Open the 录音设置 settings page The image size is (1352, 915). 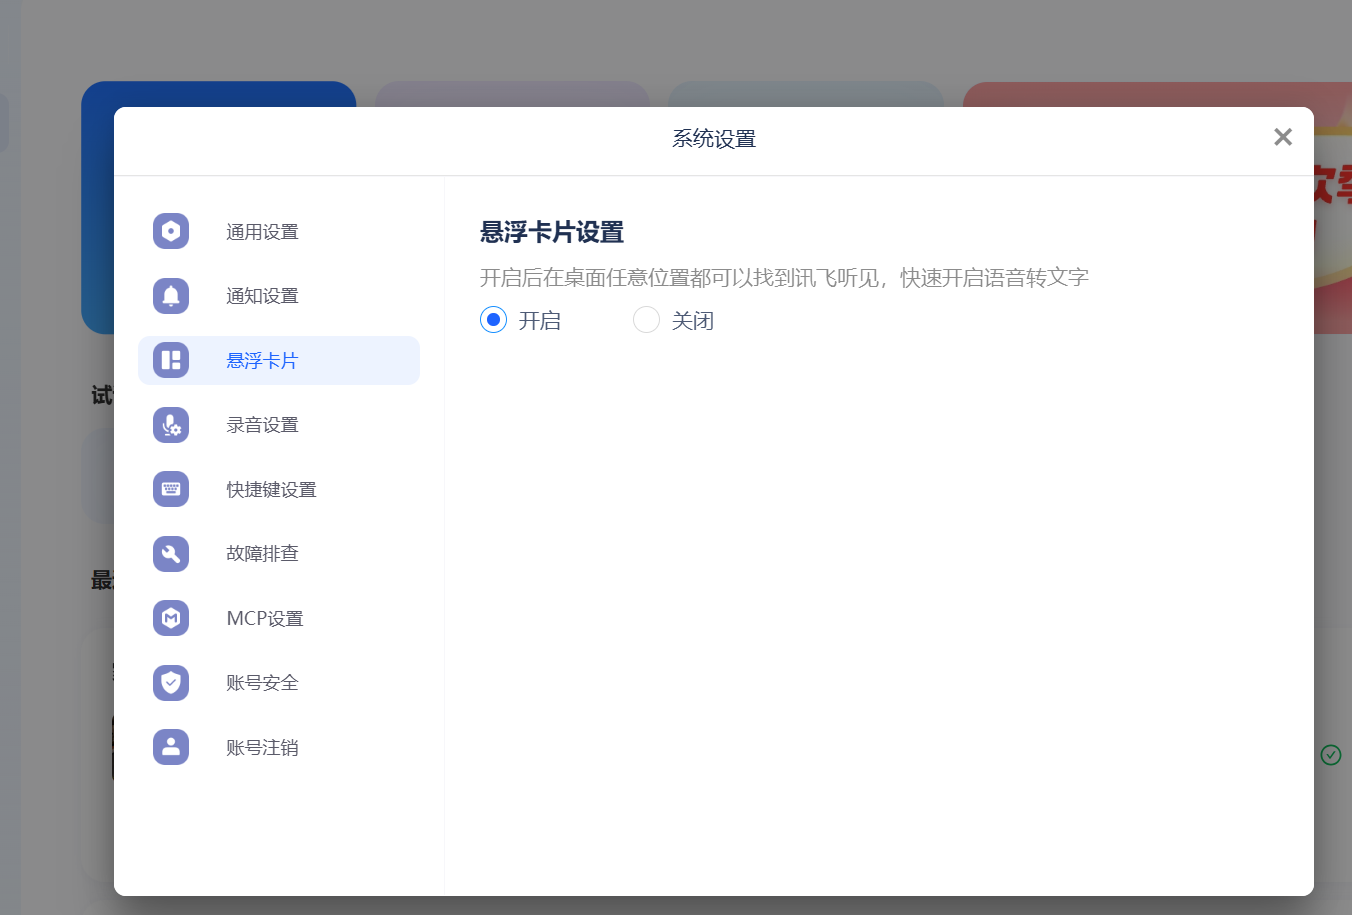[263, 425]
